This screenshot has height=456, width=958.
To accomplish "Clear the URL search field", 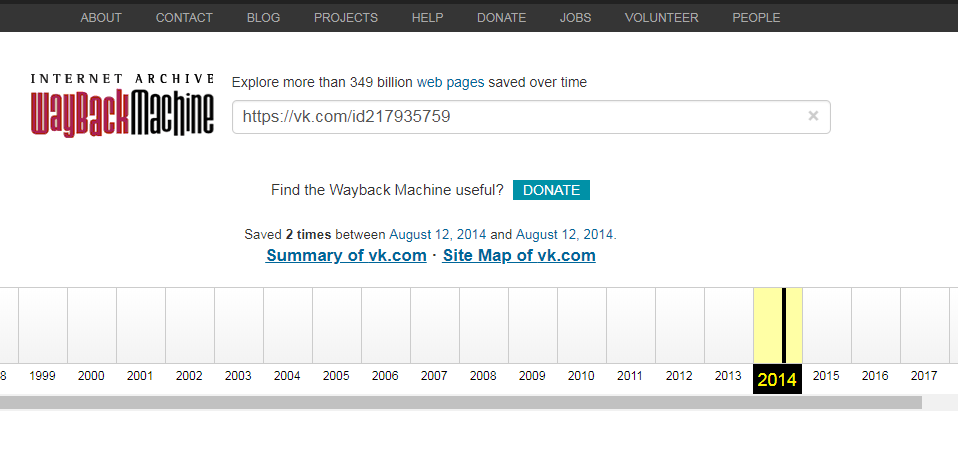I will [813, 116].
